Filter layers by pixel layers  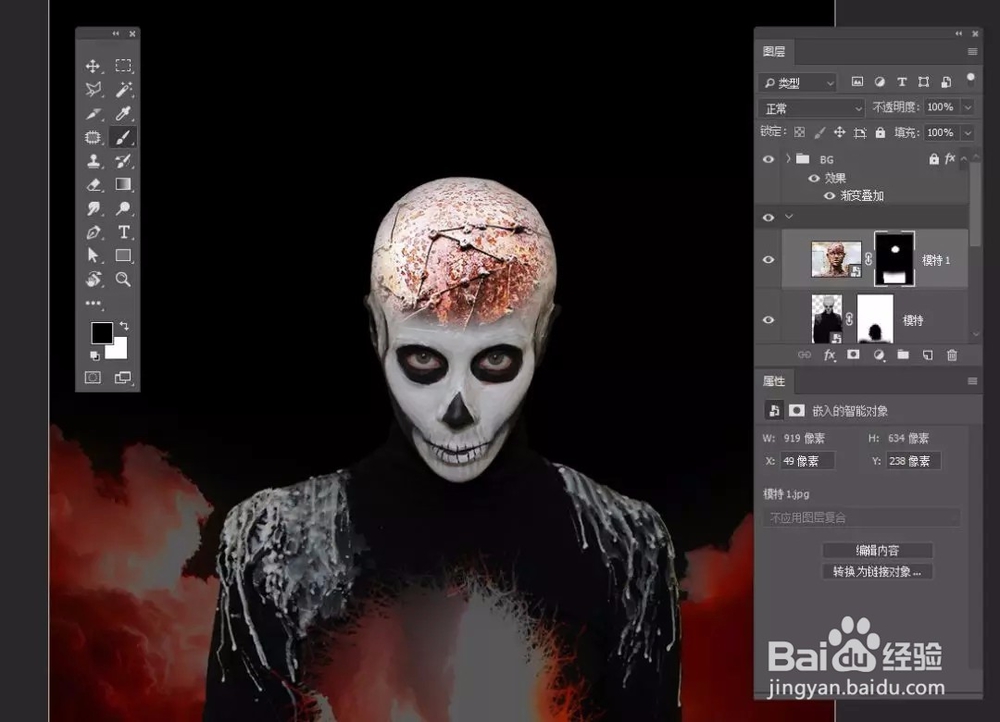tap(857, 82)
